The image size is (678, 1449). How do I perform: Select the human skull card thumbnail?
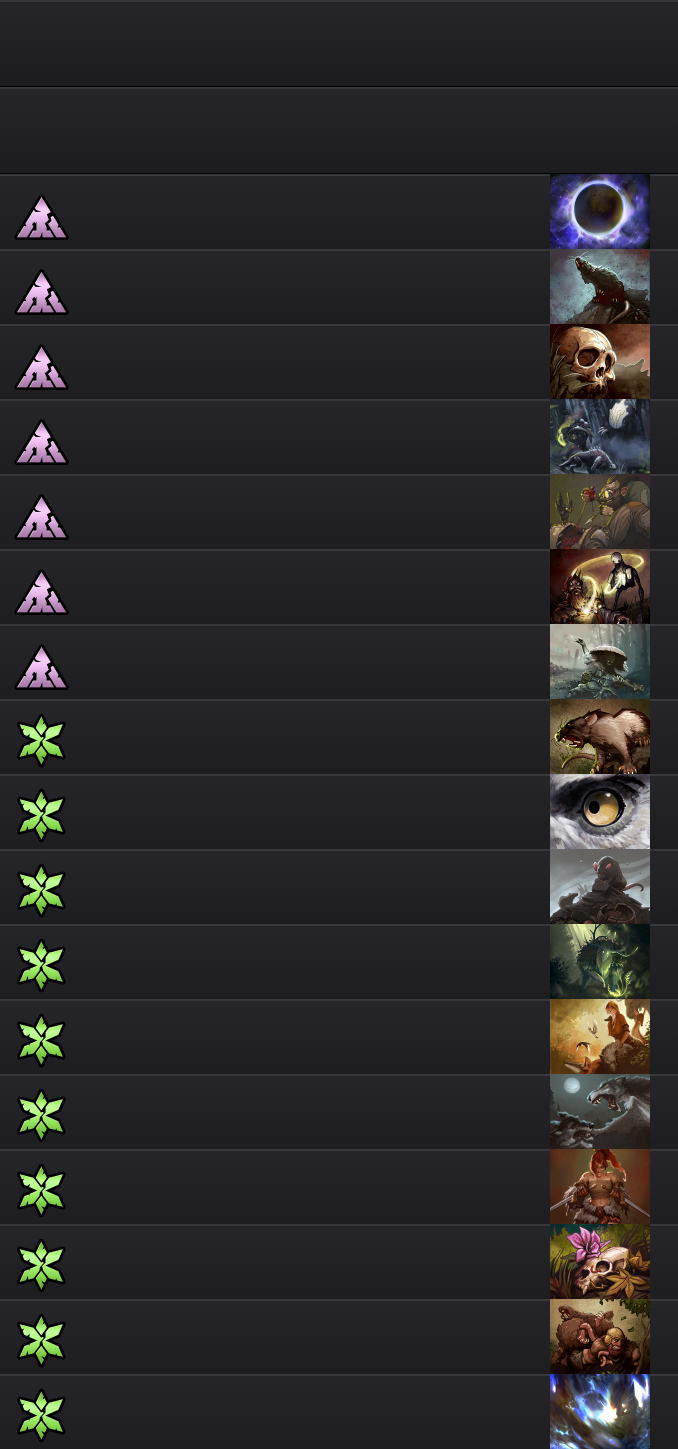600,362
